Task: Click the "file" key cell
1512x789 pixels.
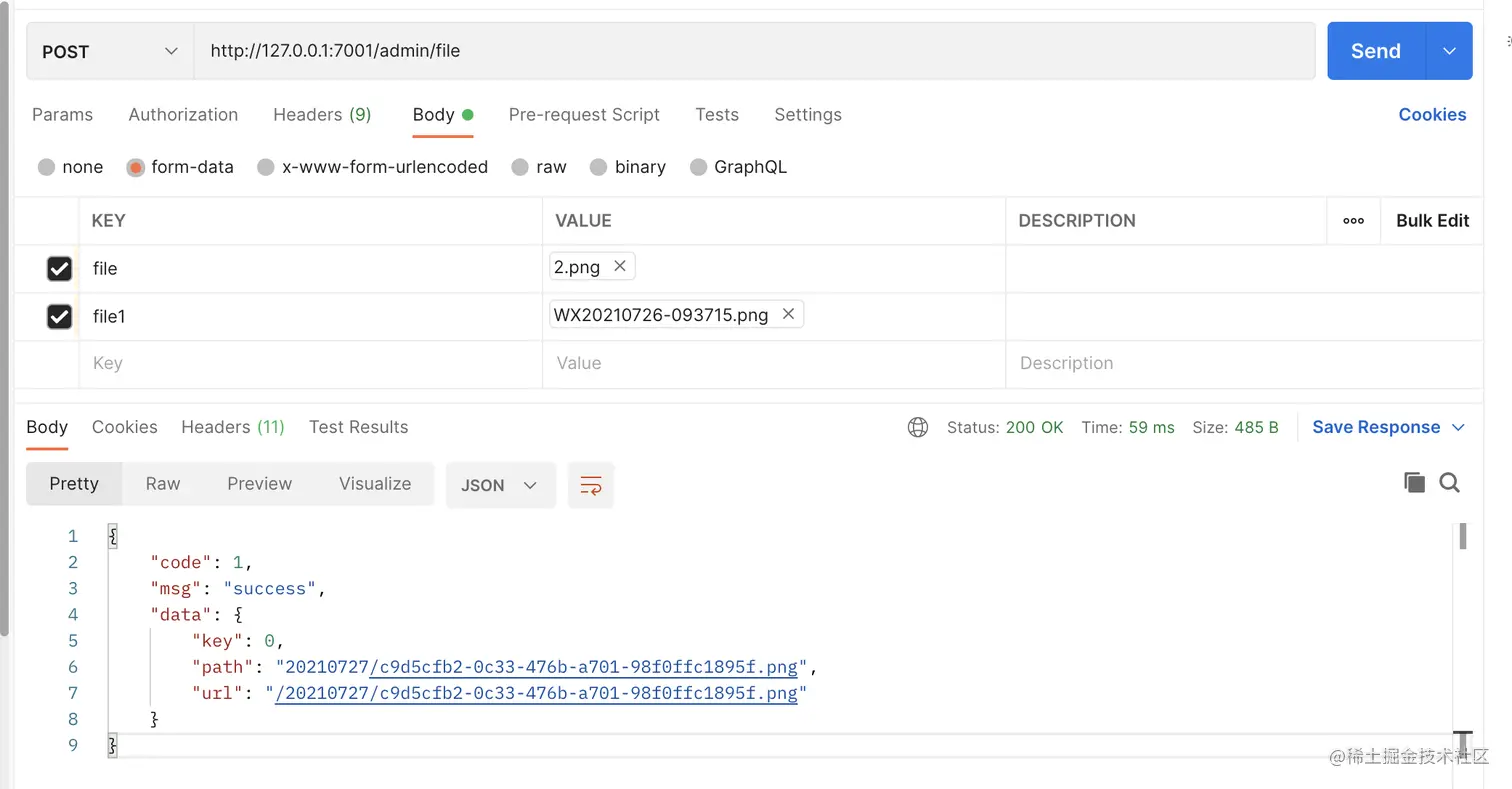Action: (310, 268)
